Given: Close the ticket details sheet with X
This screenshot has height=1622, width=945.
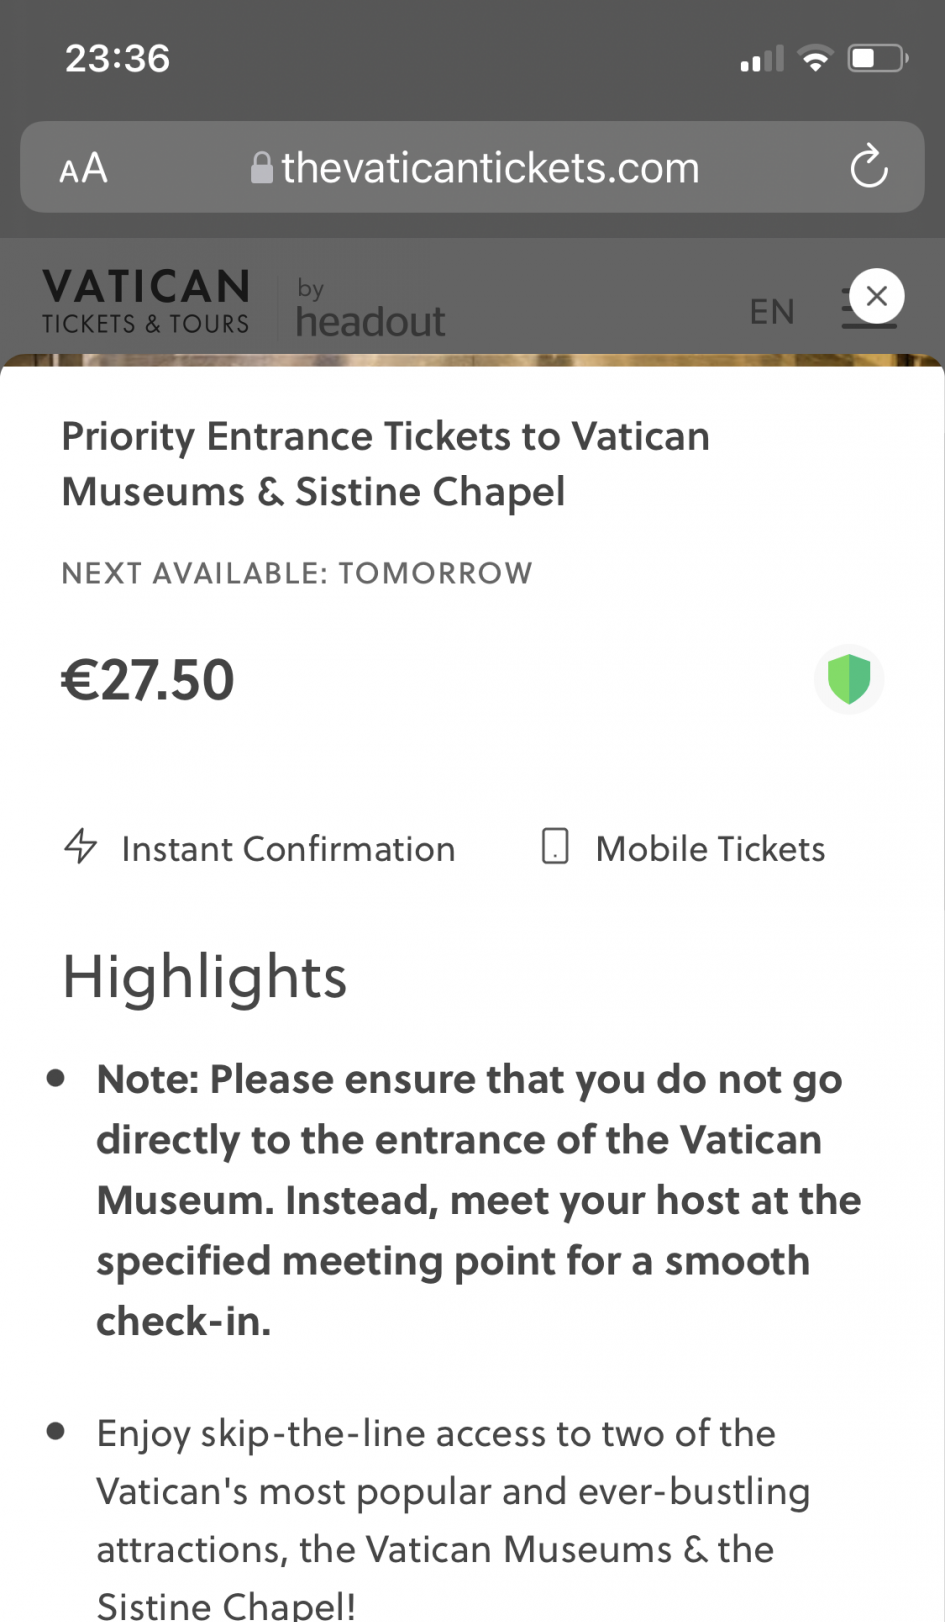Looking at the screenshot, I should click(x=876, y=296).
